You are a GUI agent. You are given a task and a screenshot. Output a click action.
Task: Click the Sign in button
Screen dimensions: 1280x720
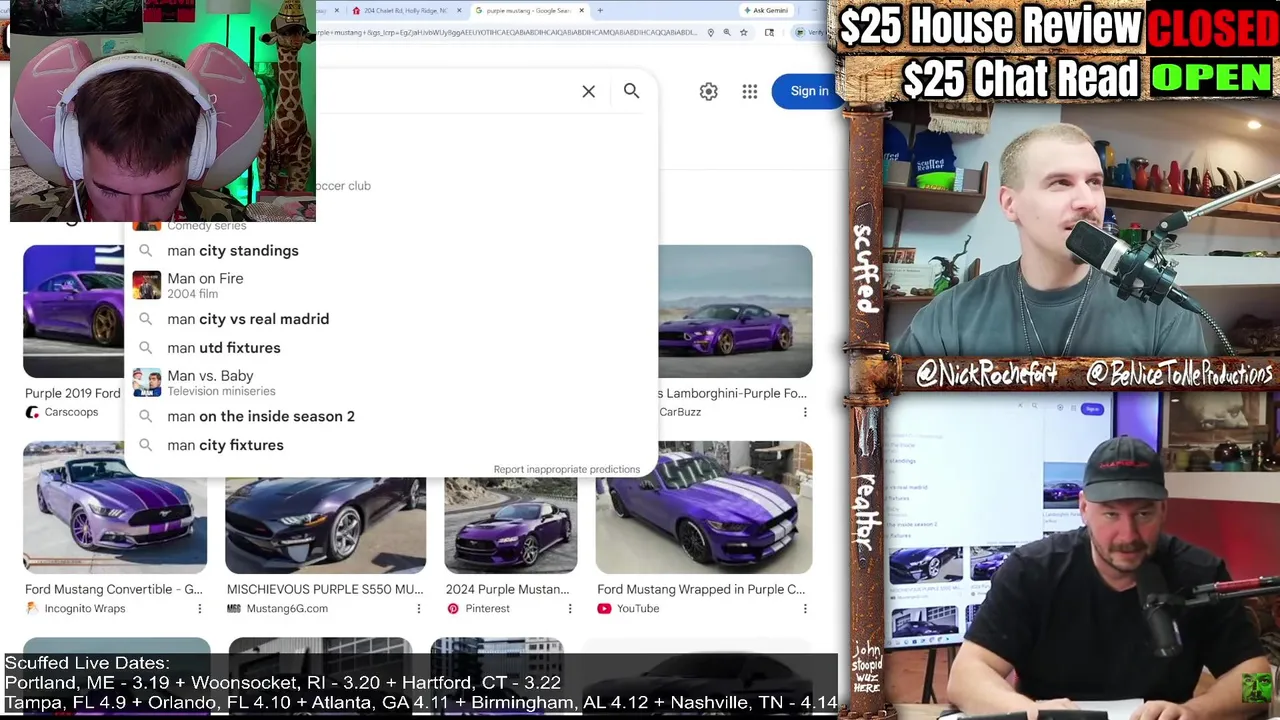(808, 91)
